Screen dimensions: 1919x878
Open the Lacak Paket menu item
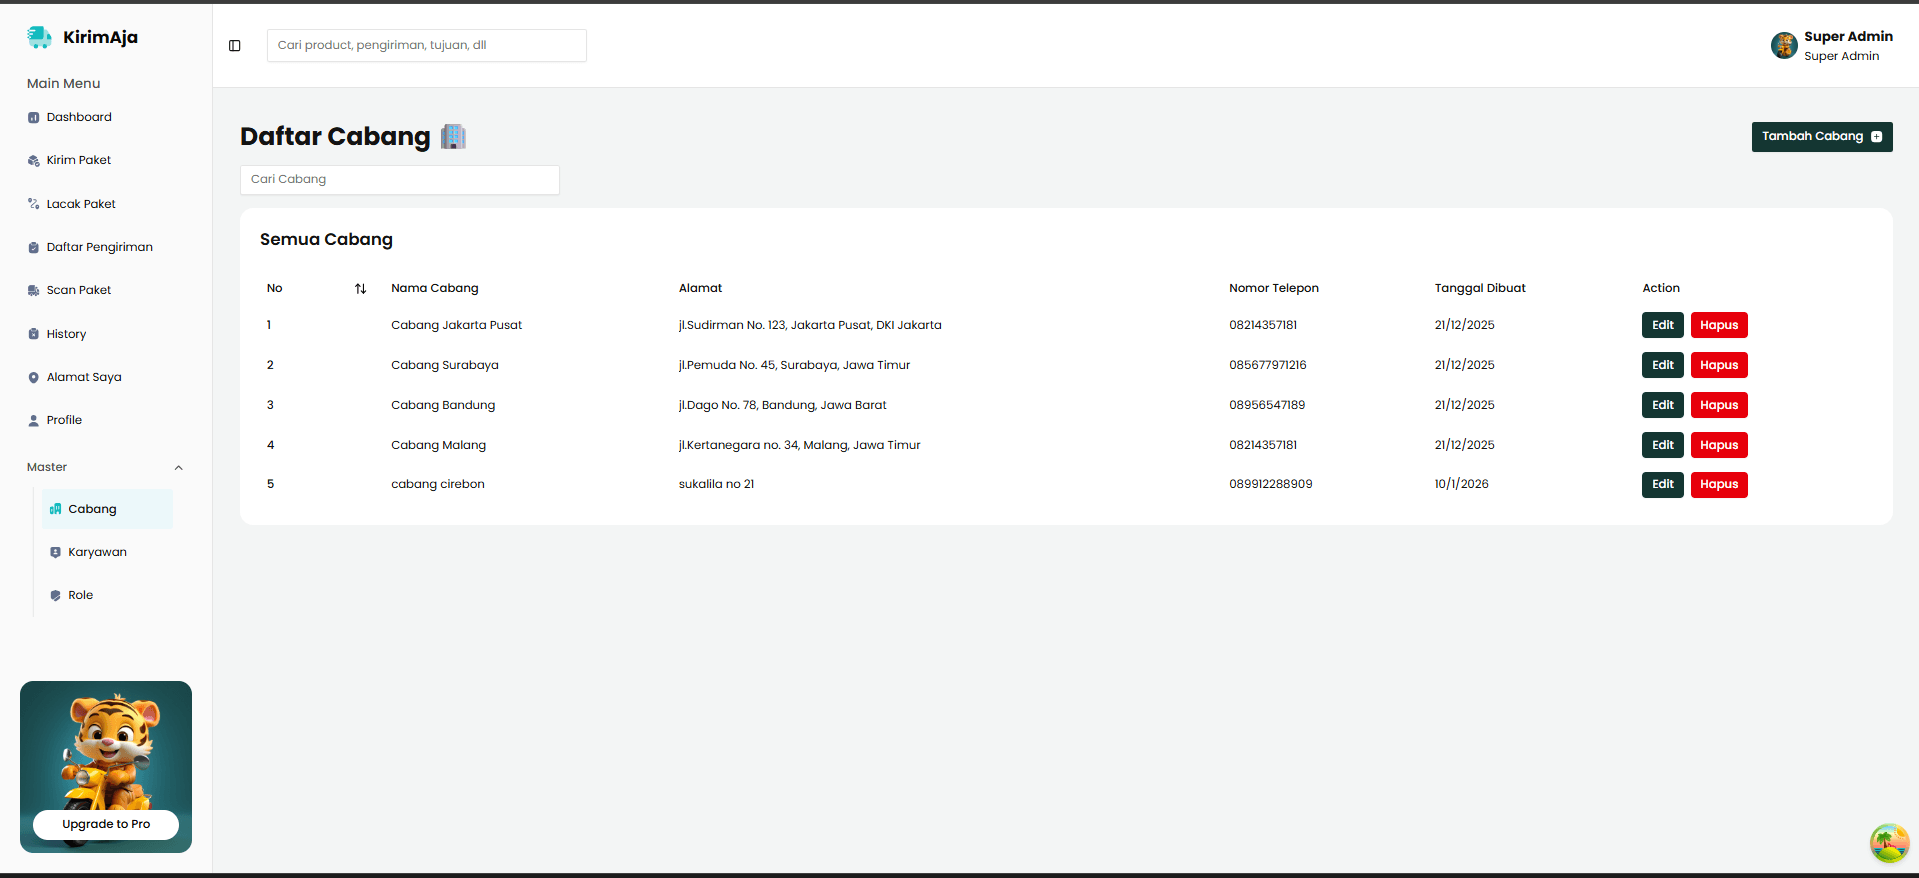pos(81,204)
